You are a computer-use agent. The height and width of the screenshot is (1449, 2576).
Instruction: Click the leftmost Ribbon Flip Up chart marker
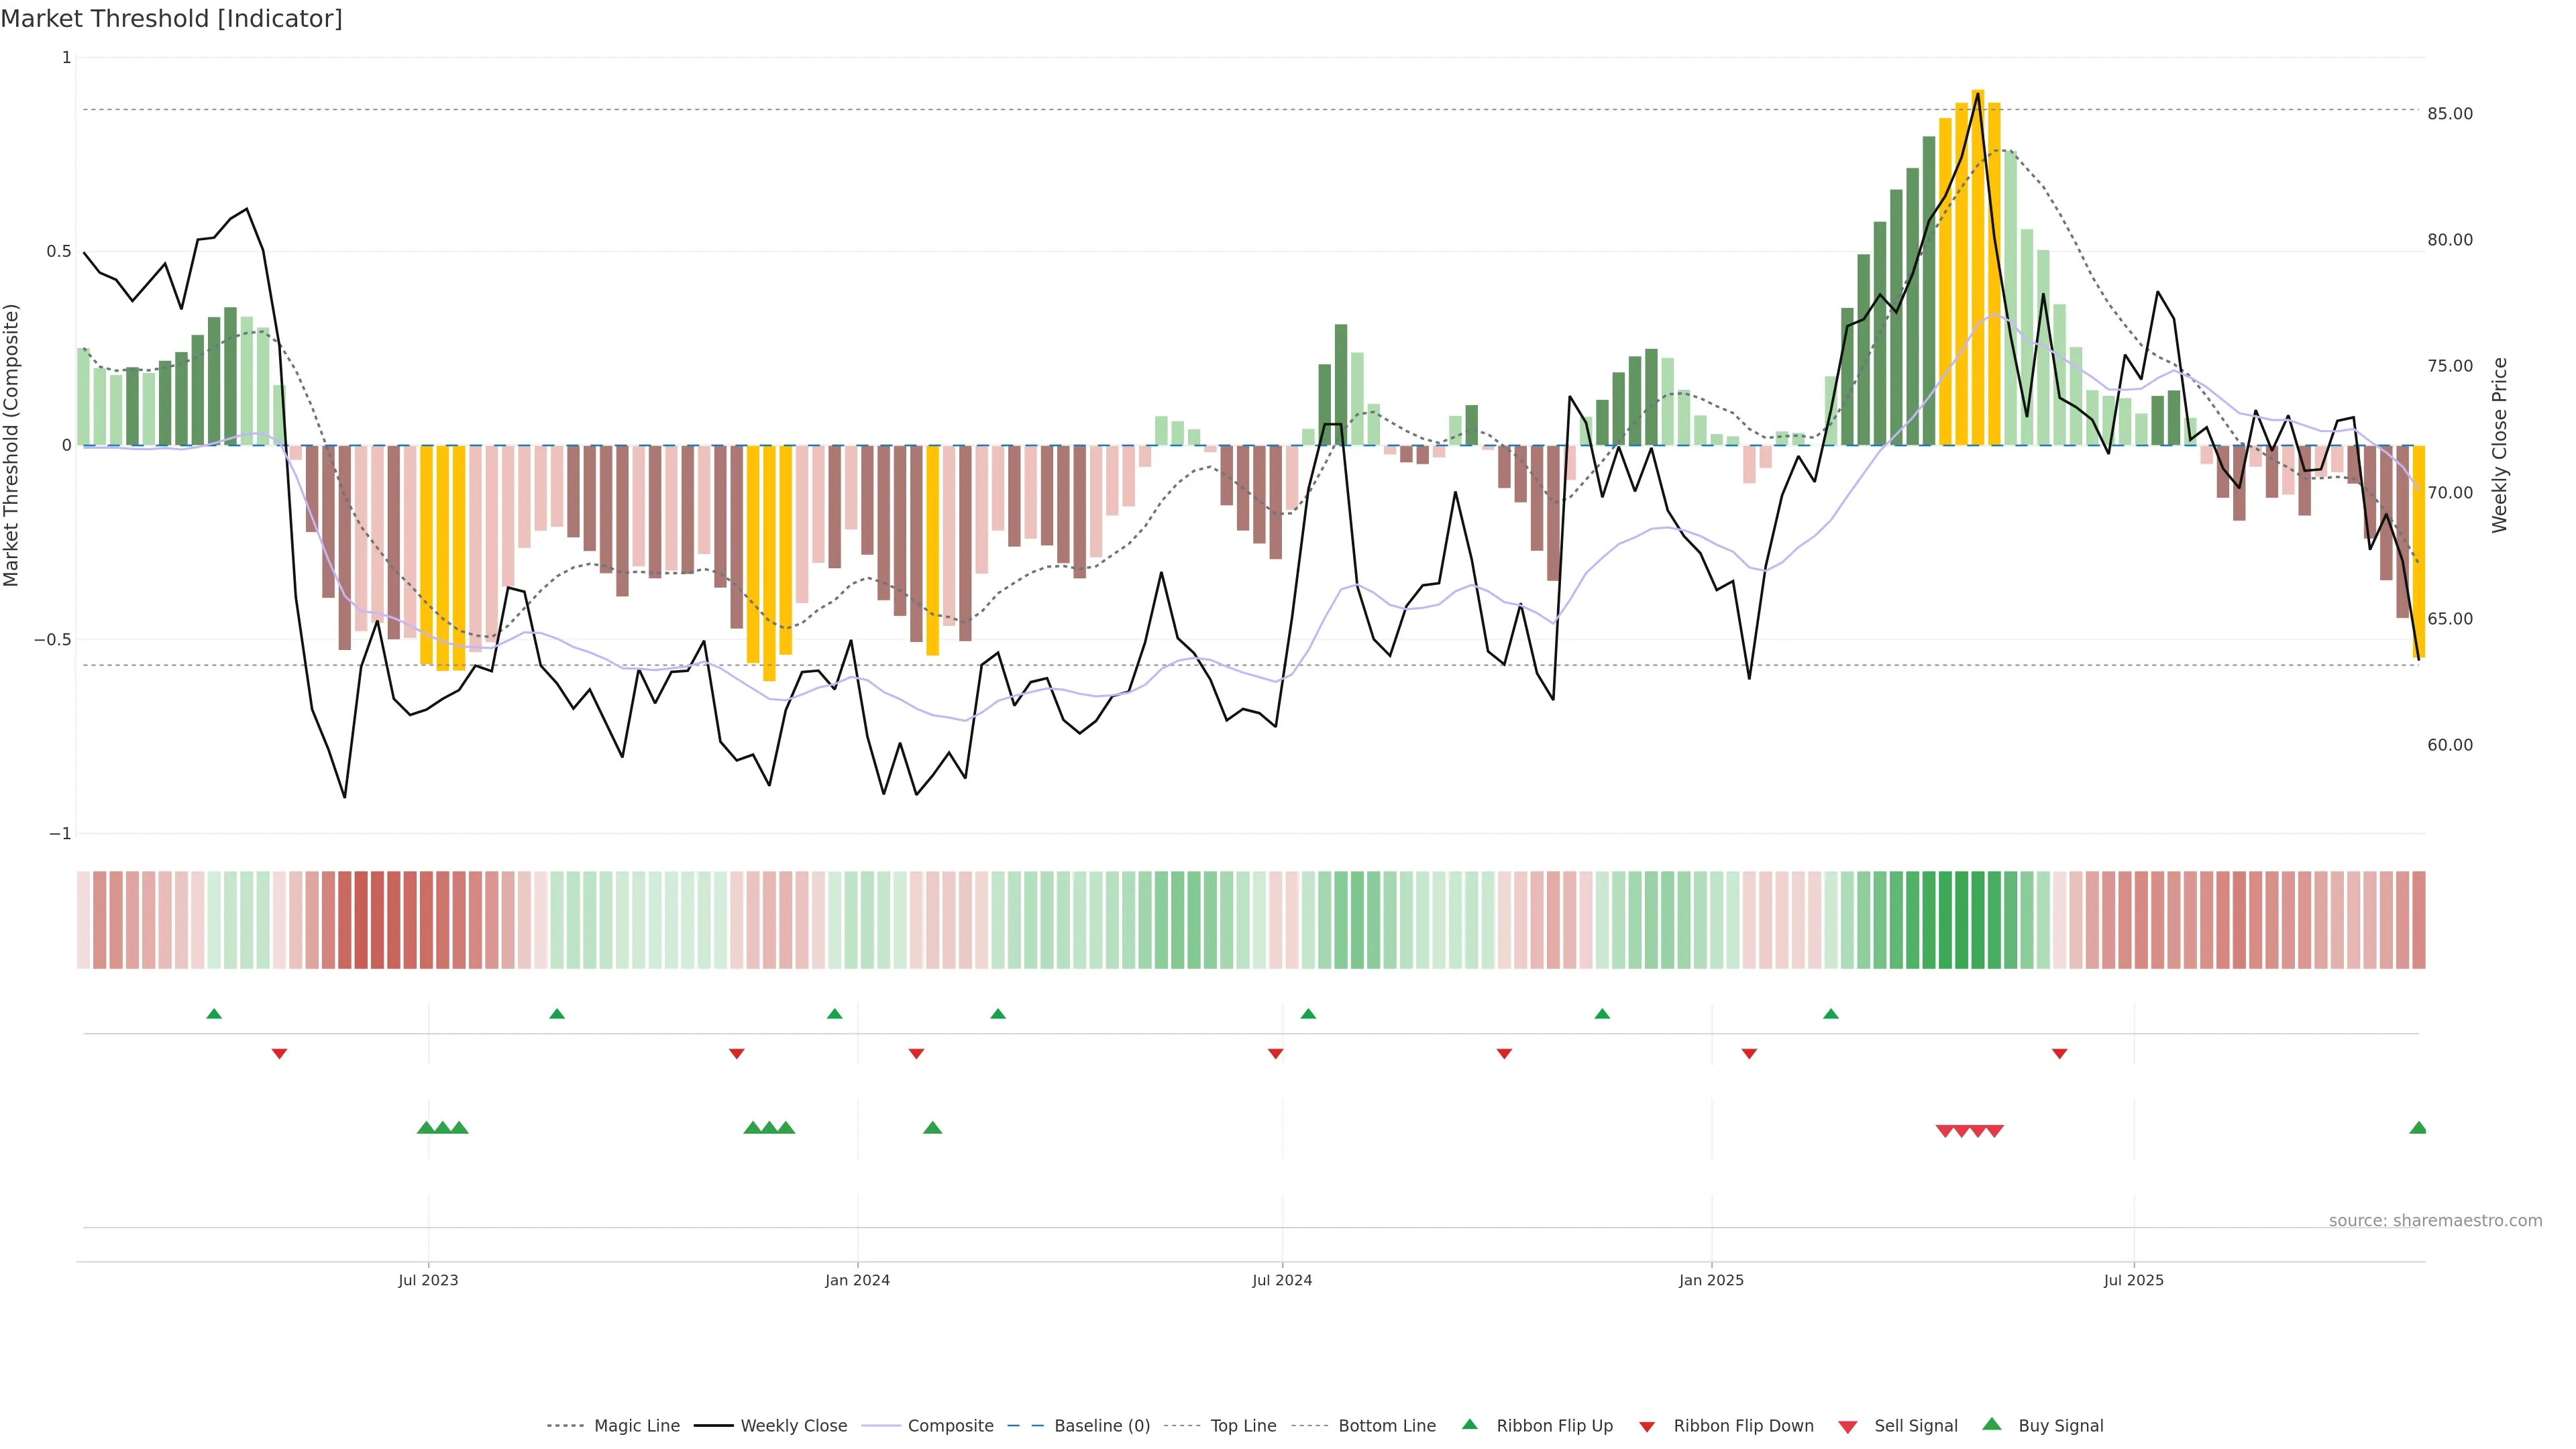point(214,1014)
